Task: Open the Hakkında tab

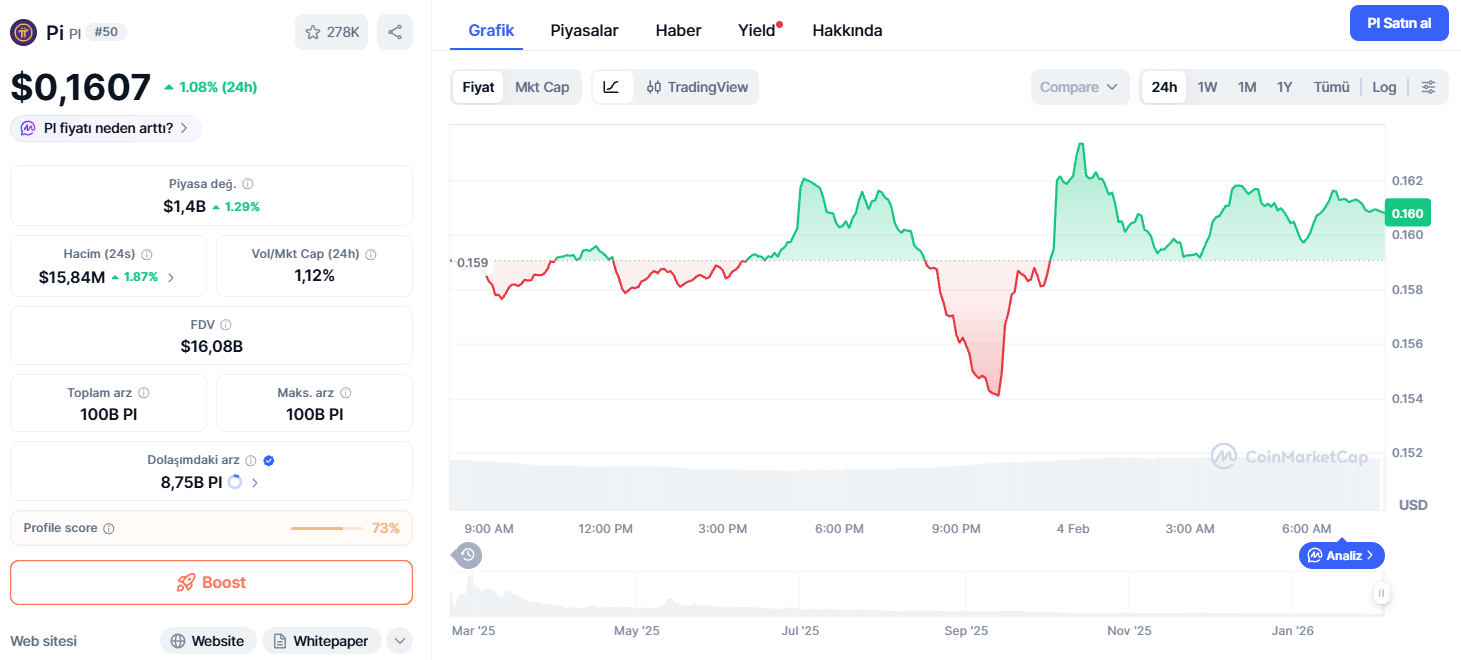Action: tap(847, 30)
